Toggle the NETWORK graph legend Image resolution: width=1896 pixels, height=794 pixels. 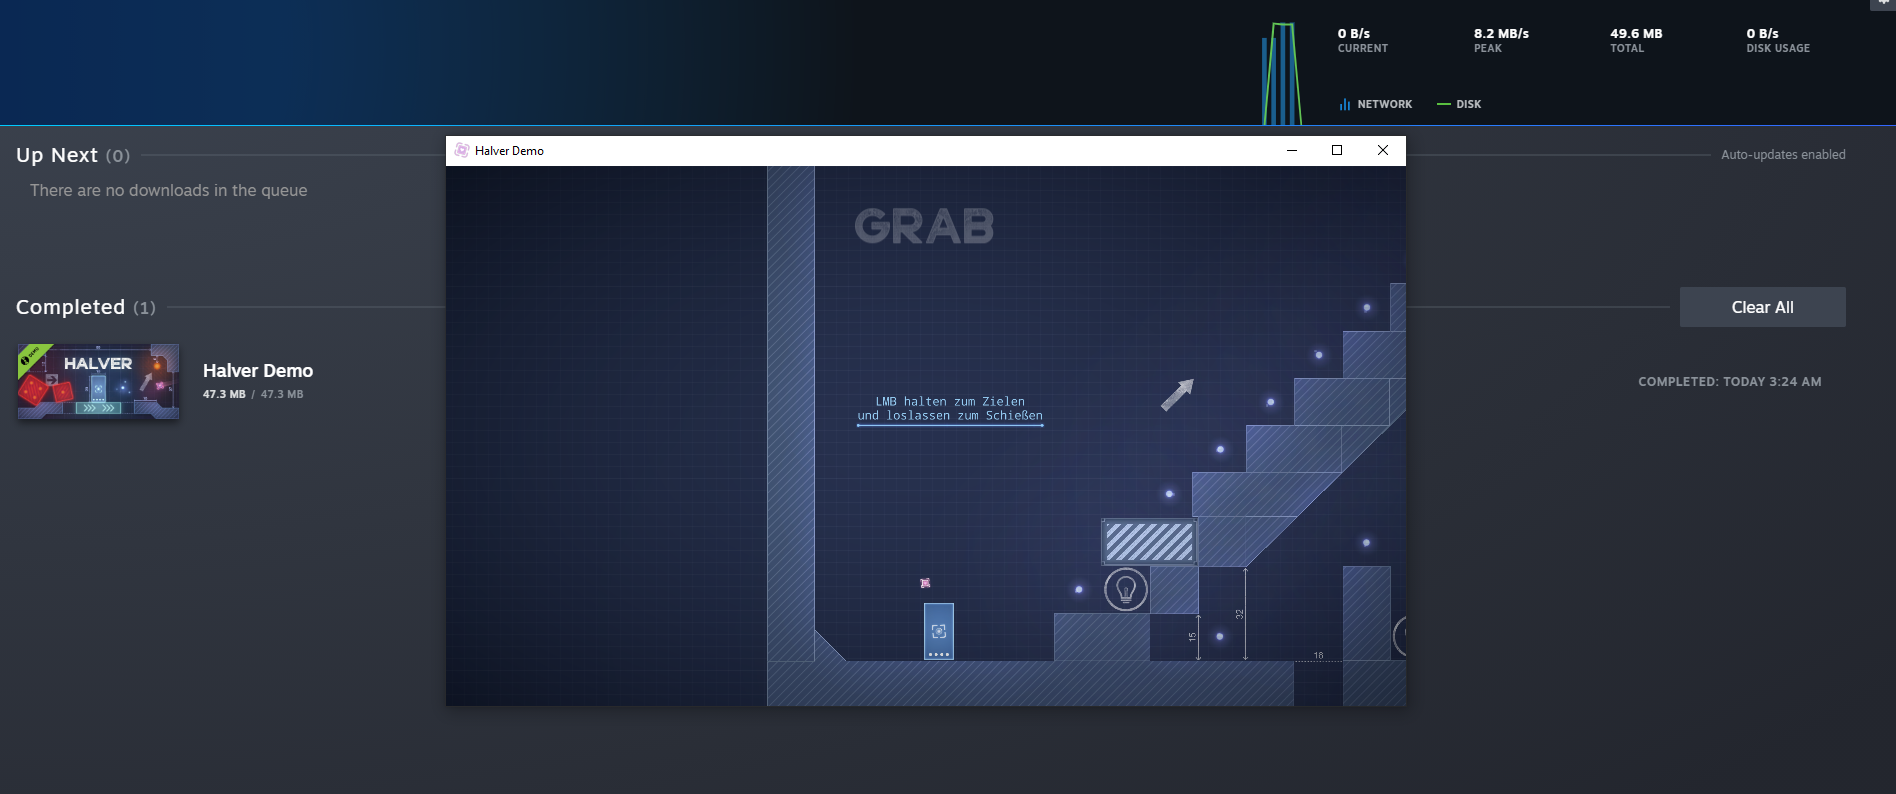coord(1376,104)
